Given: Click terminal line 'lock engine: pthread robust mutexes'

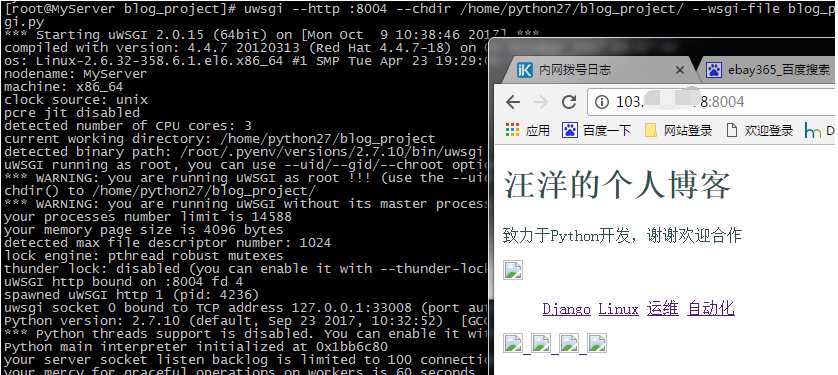Looking at the screenshot, I should pyautogui.click(x=143, y=256).
